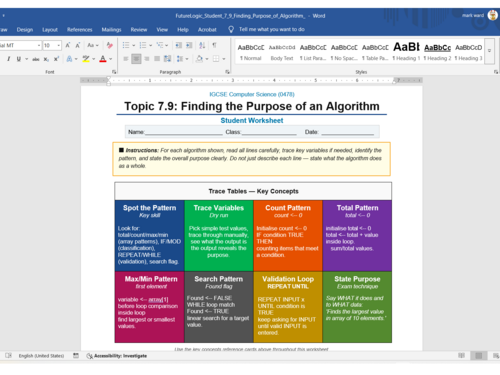Open the Design tab
This screenshot has height=375, width=500.
25,30
